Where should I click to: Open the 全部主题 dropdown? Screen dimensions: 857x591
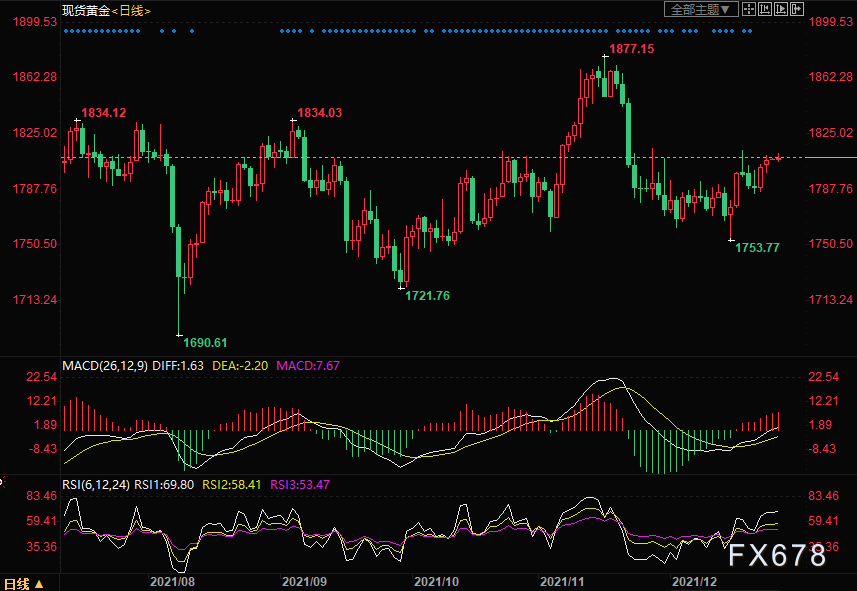coord(701,9)
